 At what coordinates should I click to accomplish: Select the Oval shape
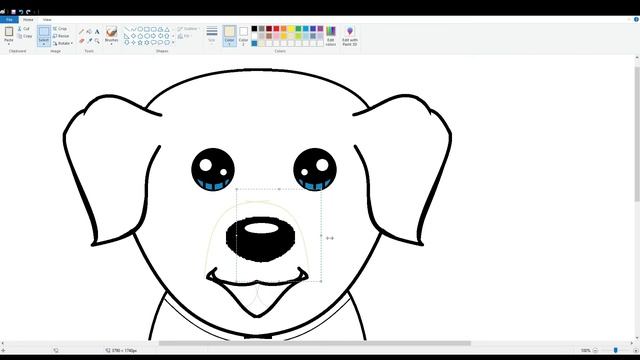click(x=140, y=29)
